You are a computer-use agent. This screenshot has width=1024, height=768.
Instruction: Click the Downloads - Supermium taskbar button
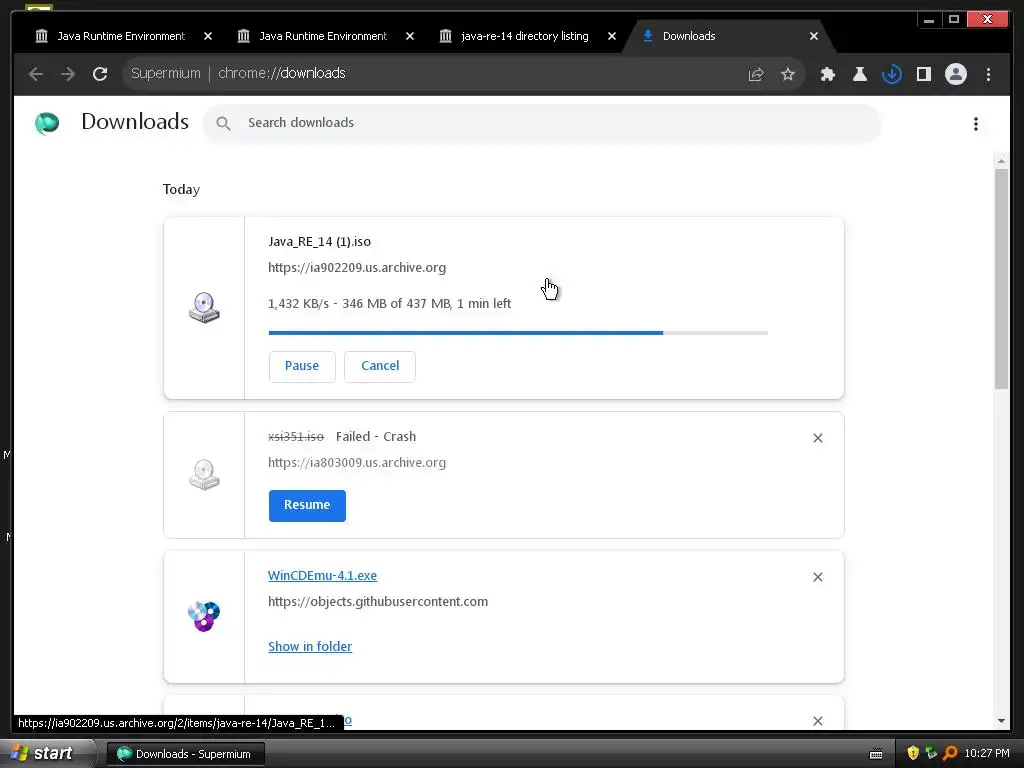point(185,754)
